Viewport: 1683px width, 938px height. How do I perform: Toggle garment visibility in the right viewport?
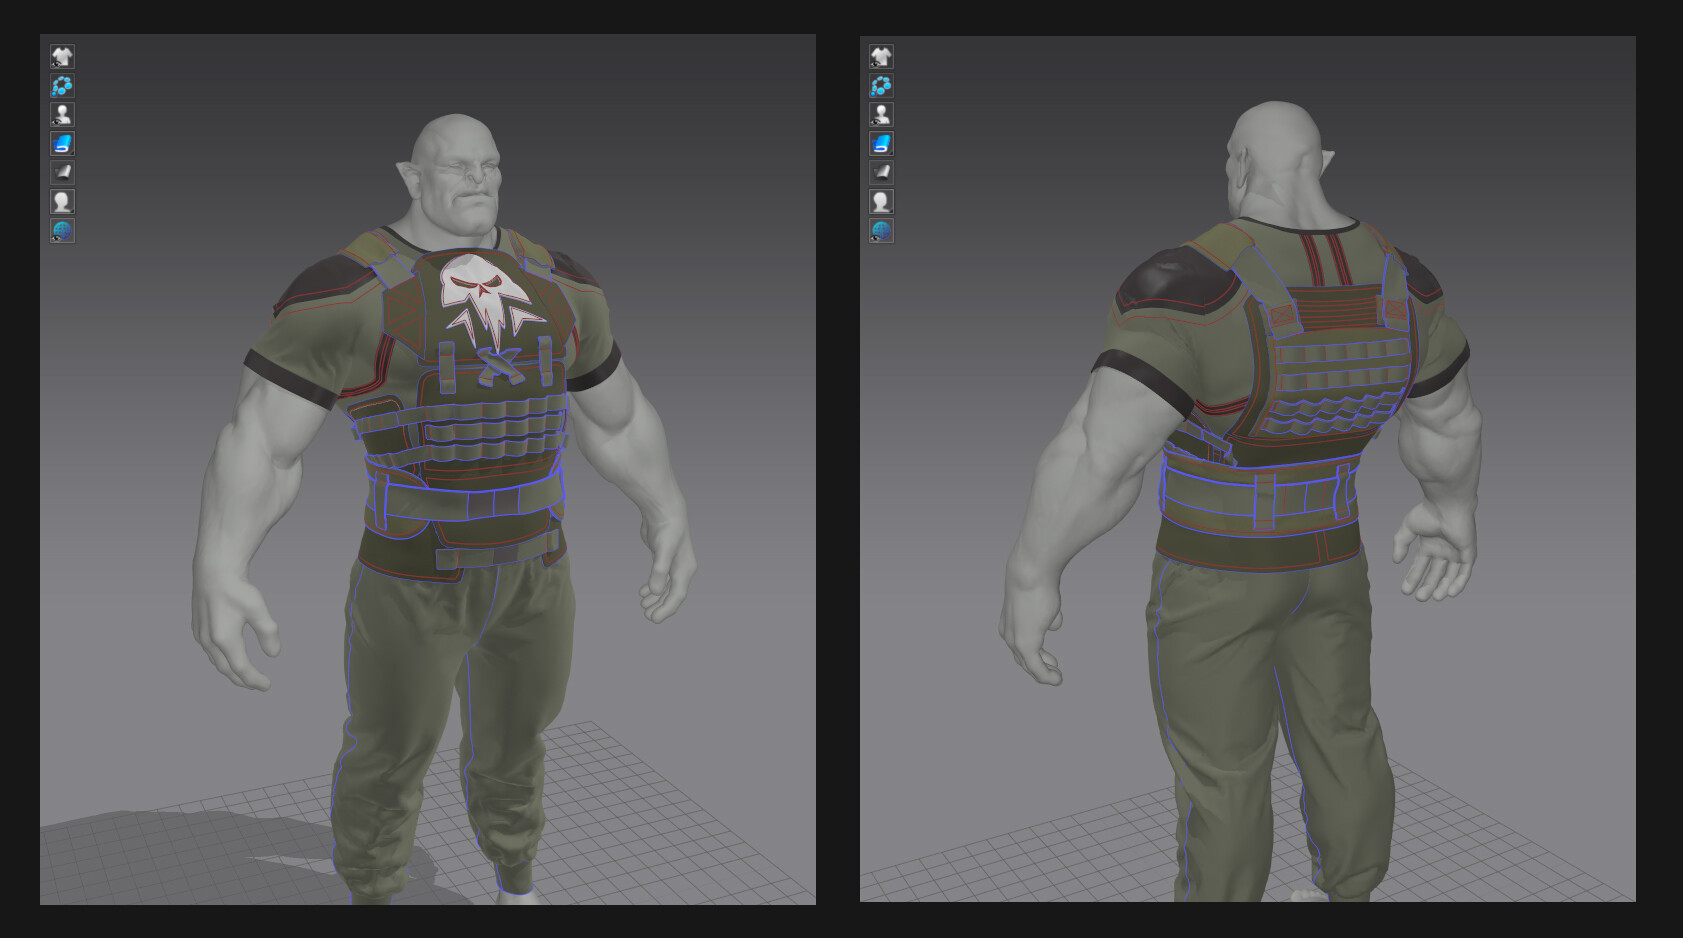(x=880, y=57)
